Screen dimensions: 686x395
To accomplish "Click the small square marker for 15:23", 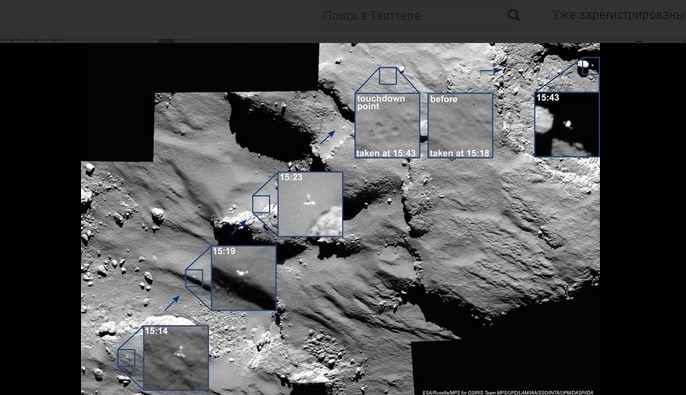I will [x=261, y=204].
